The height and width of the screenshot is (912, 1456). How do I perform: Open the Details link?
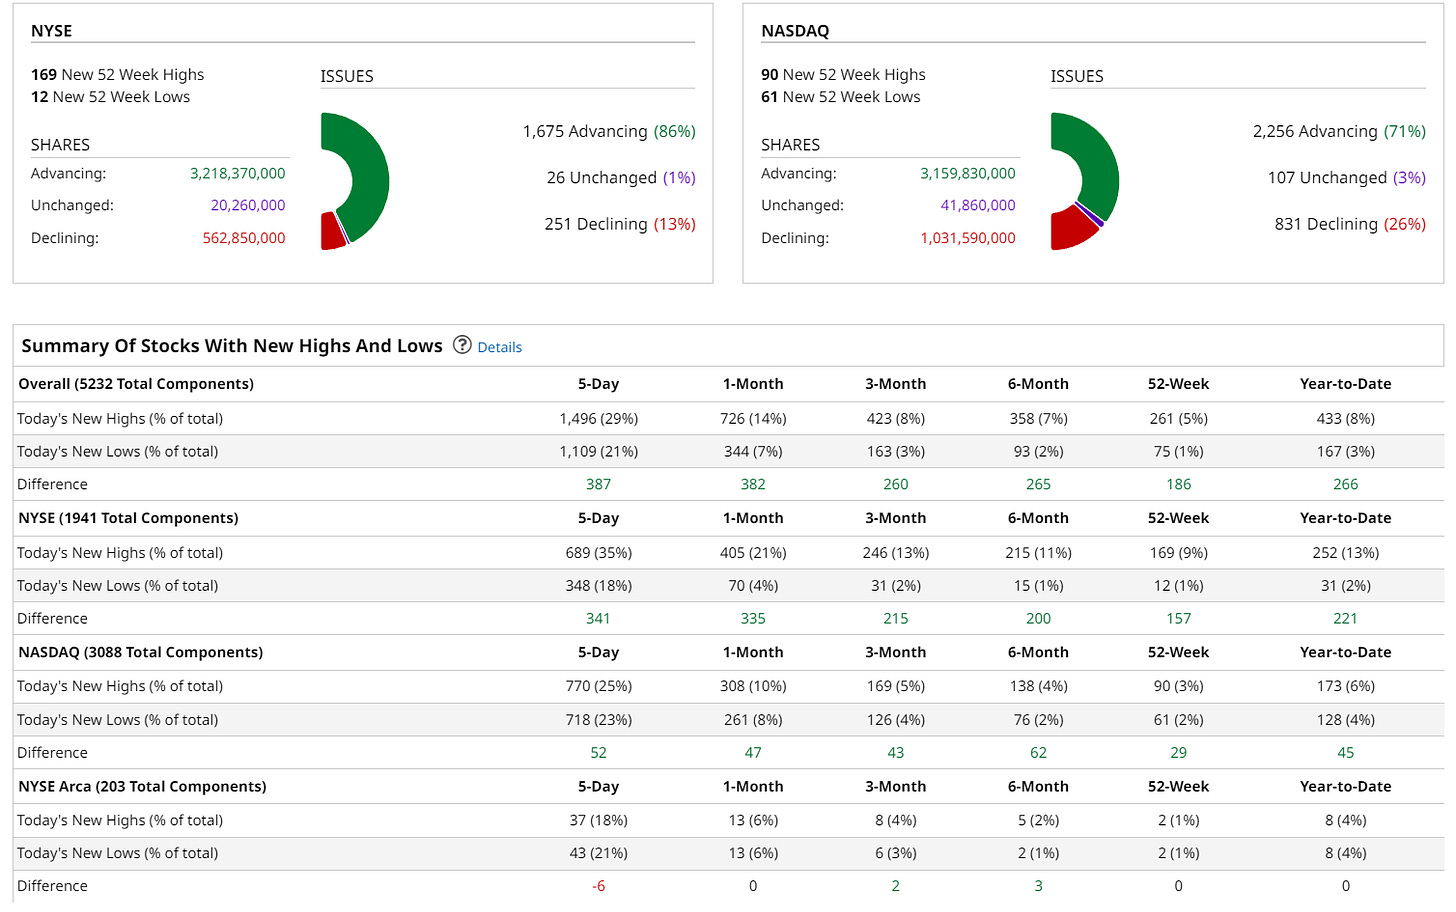pos(500,347)
